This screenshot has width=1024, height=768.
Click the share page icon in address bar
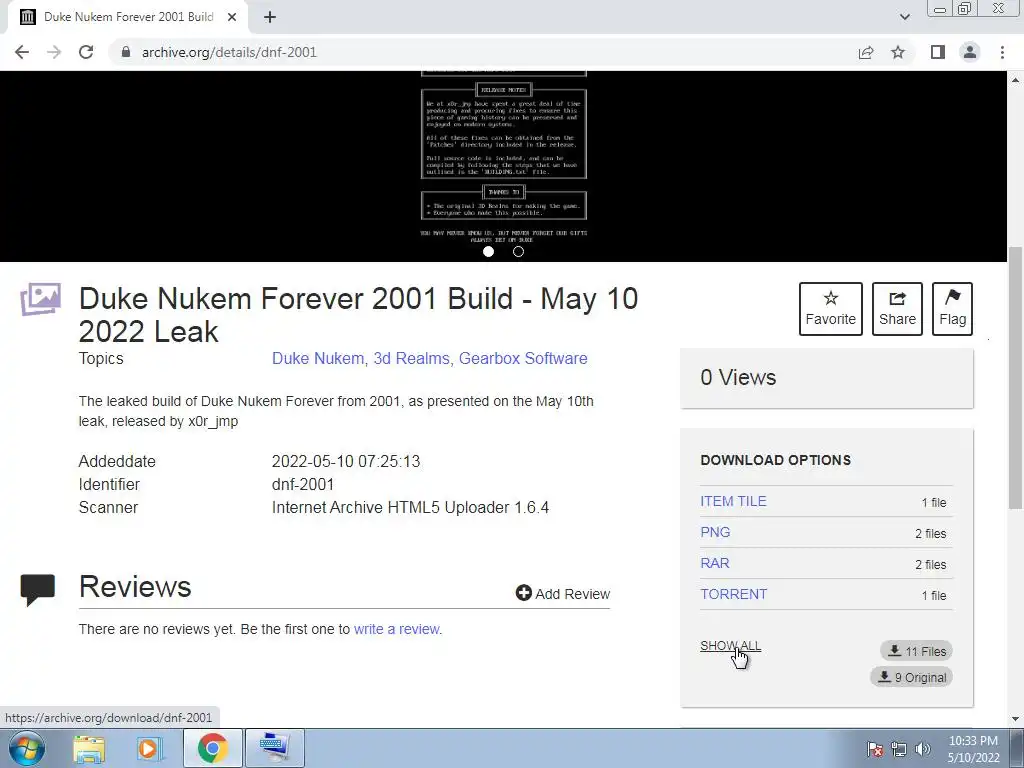pos(866,52)
